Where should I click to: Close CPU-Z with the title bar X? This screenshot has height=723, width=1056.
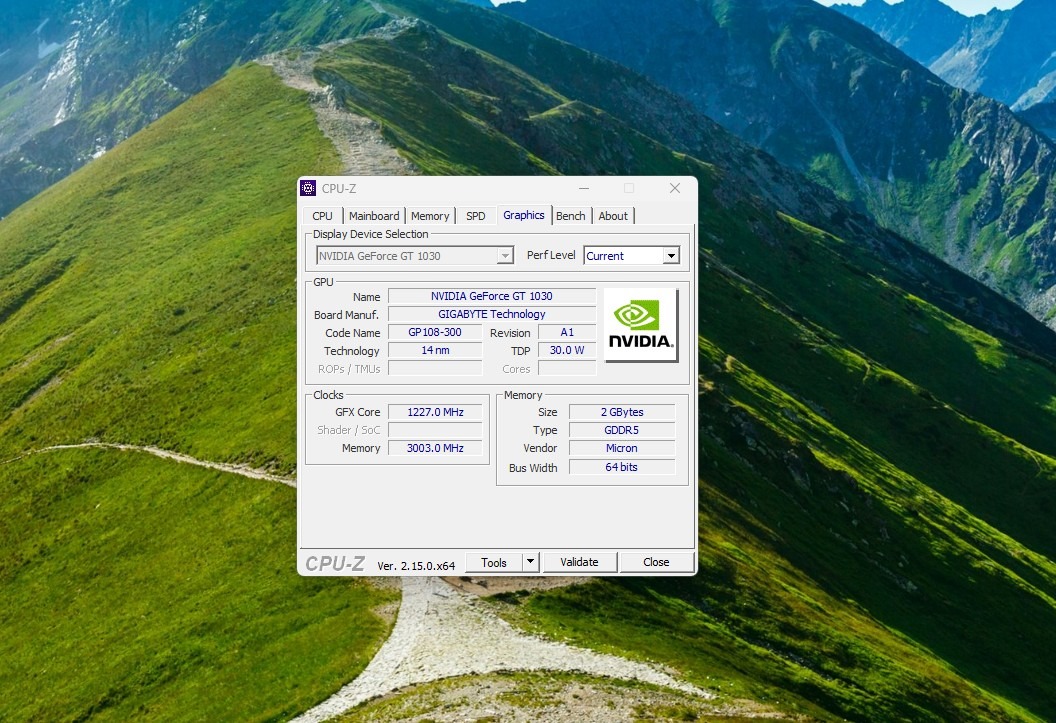(x=675, y=188)
